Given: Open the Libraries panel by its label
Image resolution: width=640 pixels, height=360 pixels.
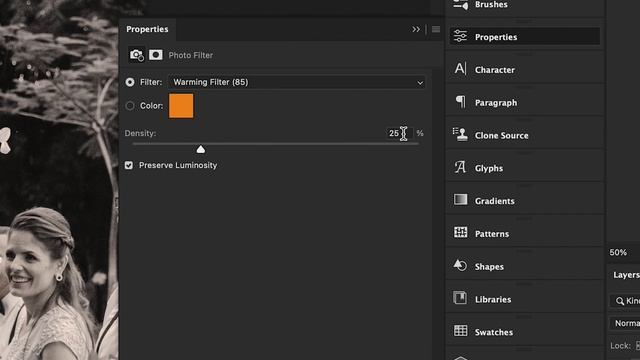Looking at the screenshot, I should click(493, 300).
